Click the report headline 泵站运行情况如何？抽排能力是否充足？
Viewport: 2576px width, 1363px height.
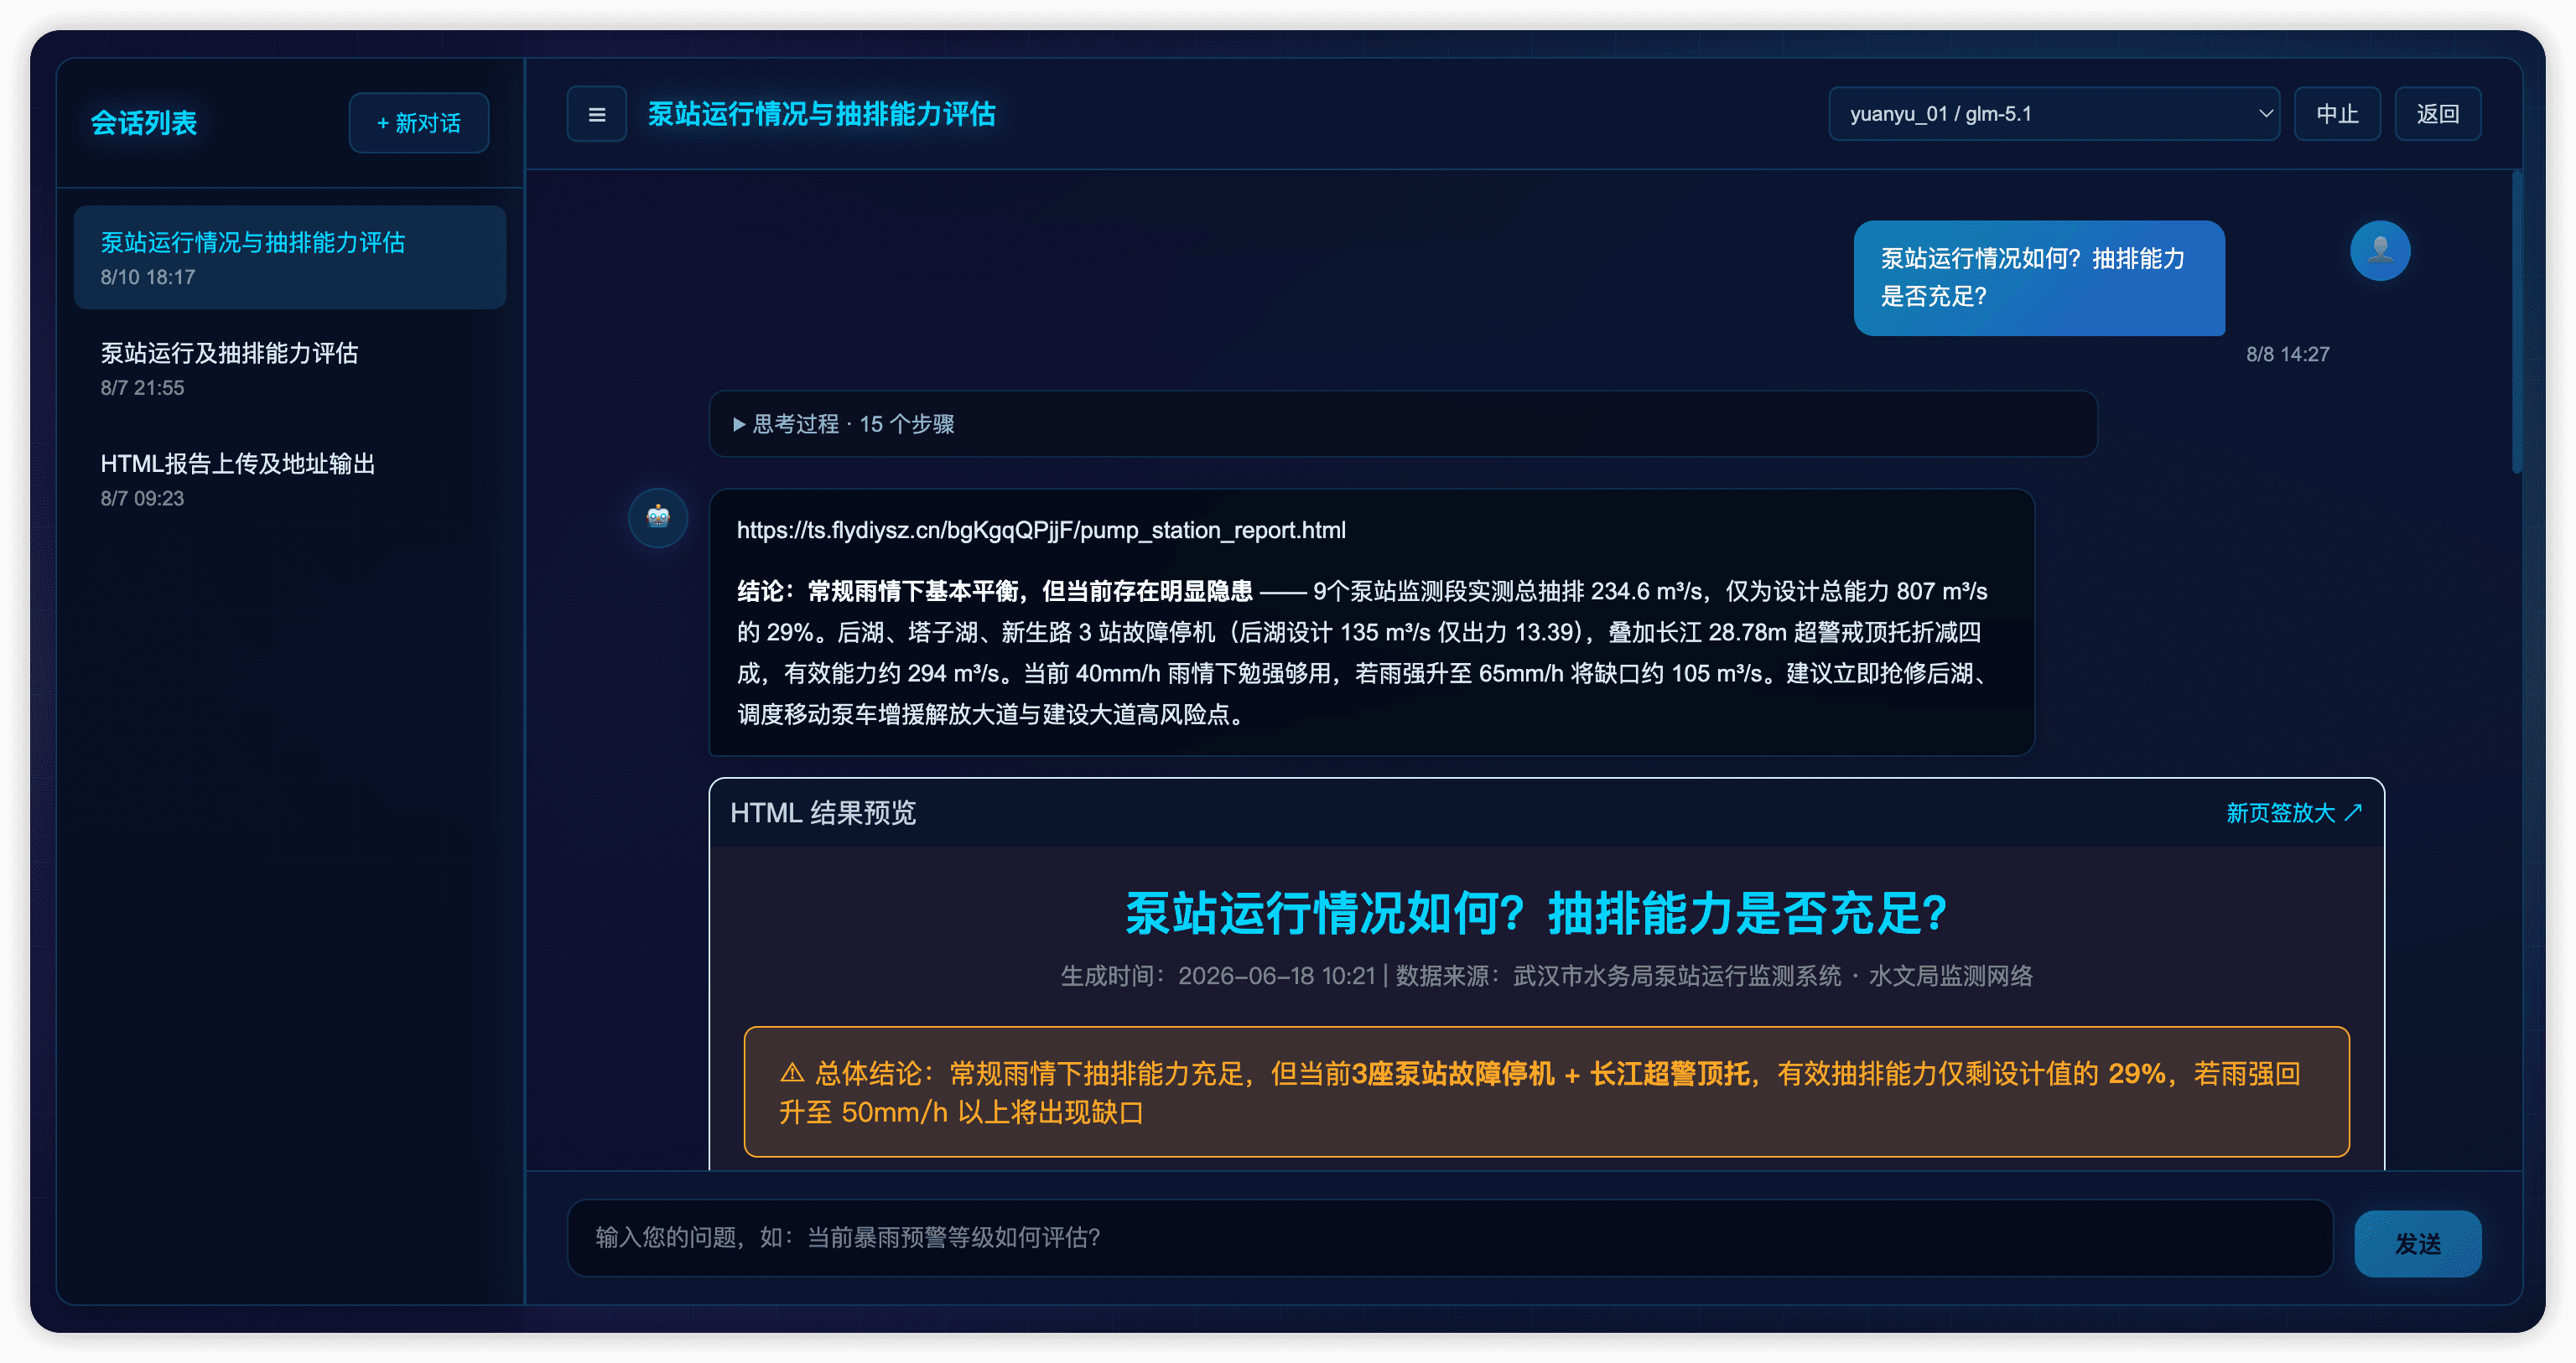[1536, 913]
